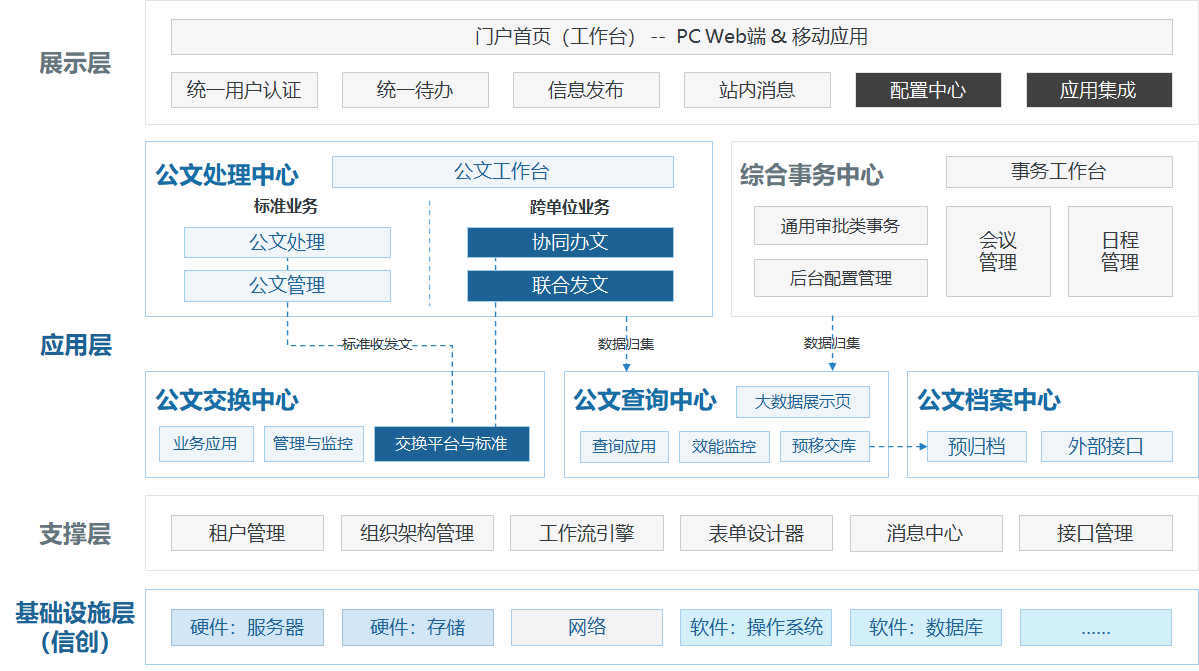
Task: Open the 公文工作台 box
Action: click(502, 172)
